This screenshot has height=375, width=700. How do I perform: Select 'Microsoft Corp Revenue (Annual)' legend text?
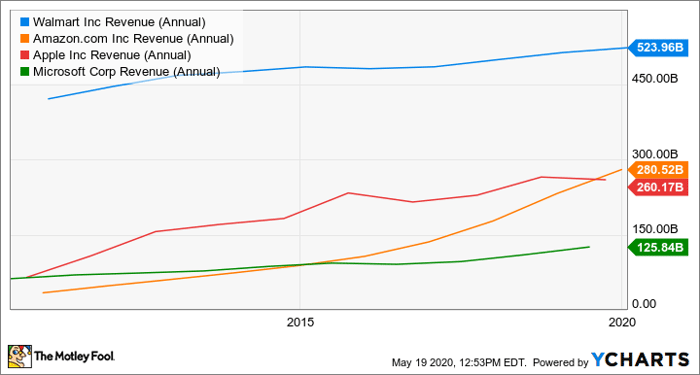(127, 72)
